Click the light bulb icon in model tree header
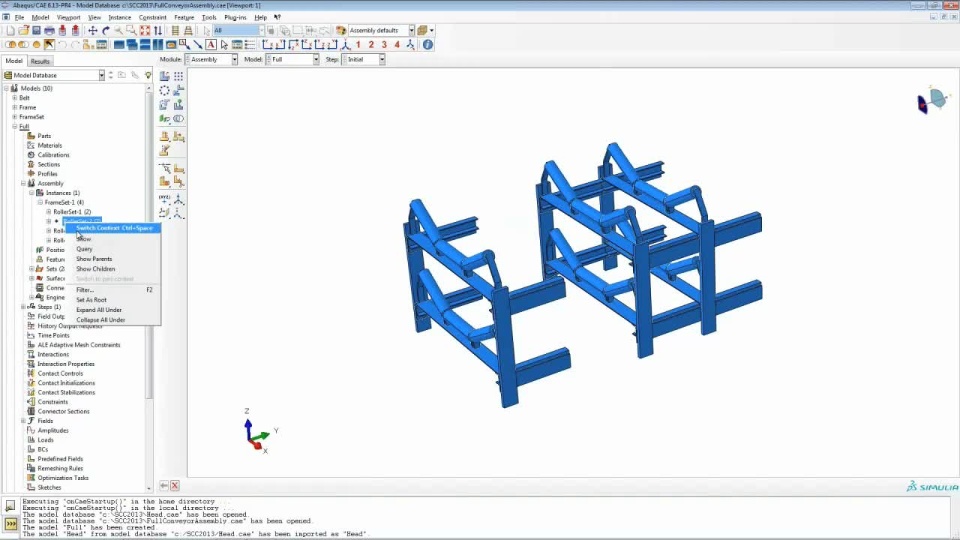 [x=148, y=75]
